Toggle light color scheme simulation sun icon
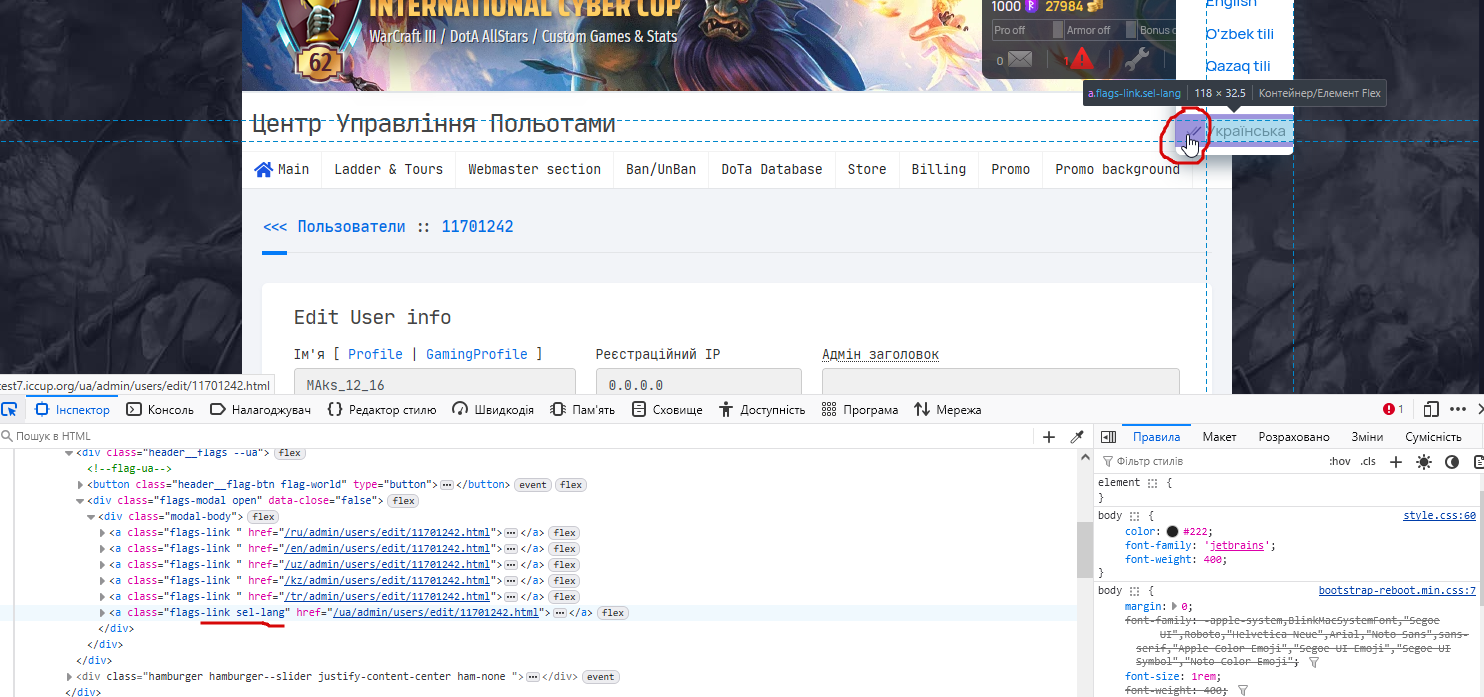The image size is (1484, 697). click(x=1424, y=462)
